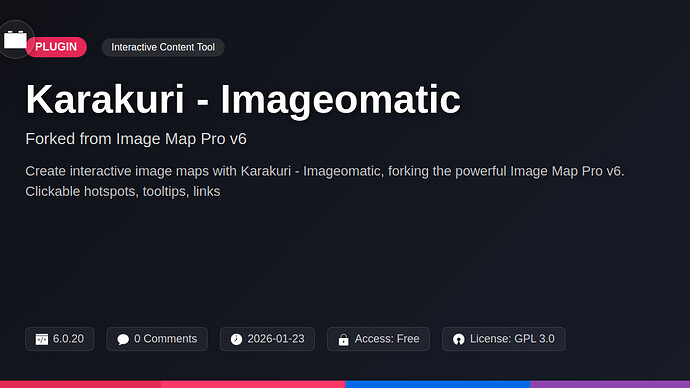
Task: Click the version code icon
Action: [42, 339]
